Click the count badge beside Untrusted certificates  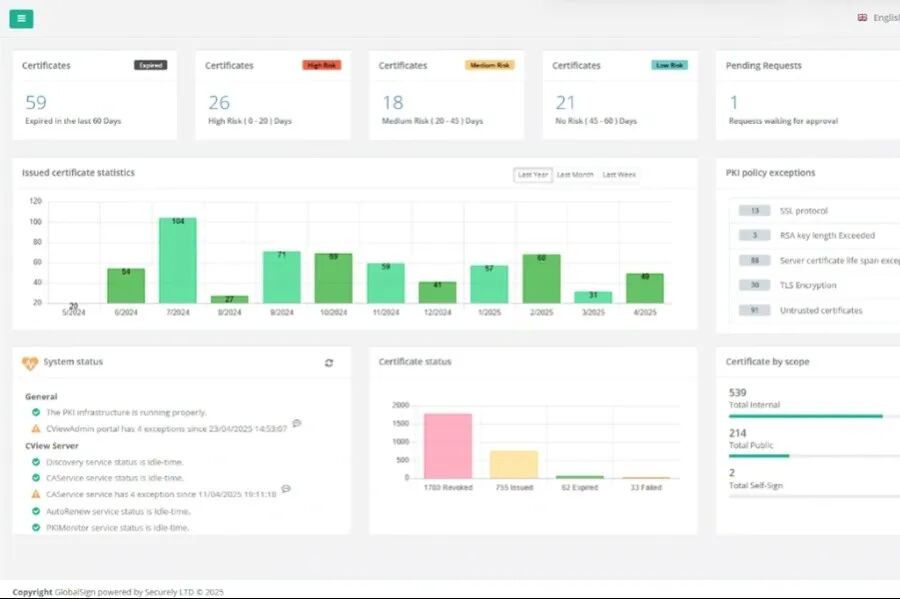pyautogui.click(x=754, y=310)
